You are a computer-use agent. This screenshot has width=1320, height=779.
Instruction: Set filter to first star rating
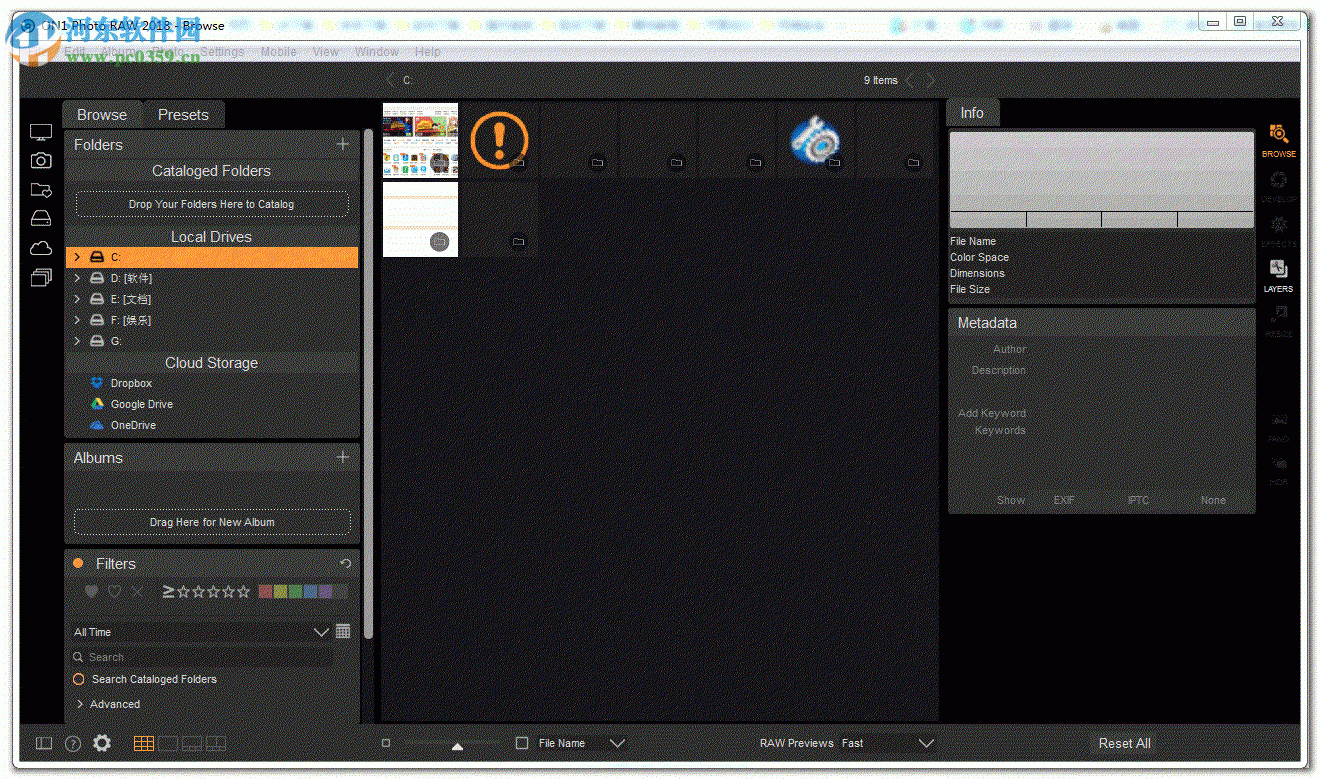[183, 591]
